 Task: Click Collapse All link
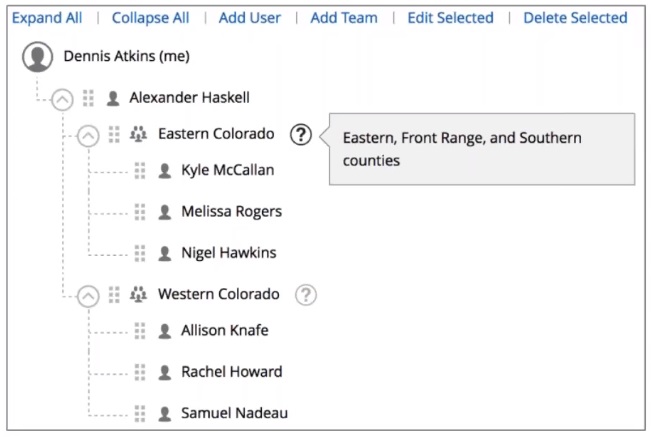[151, 18]
